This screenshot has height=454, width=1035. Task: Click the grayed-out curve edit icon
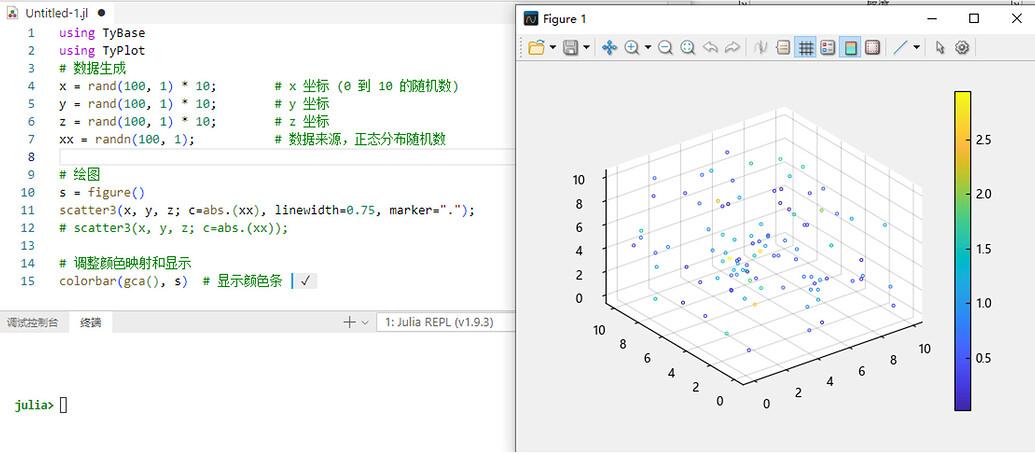761,48
